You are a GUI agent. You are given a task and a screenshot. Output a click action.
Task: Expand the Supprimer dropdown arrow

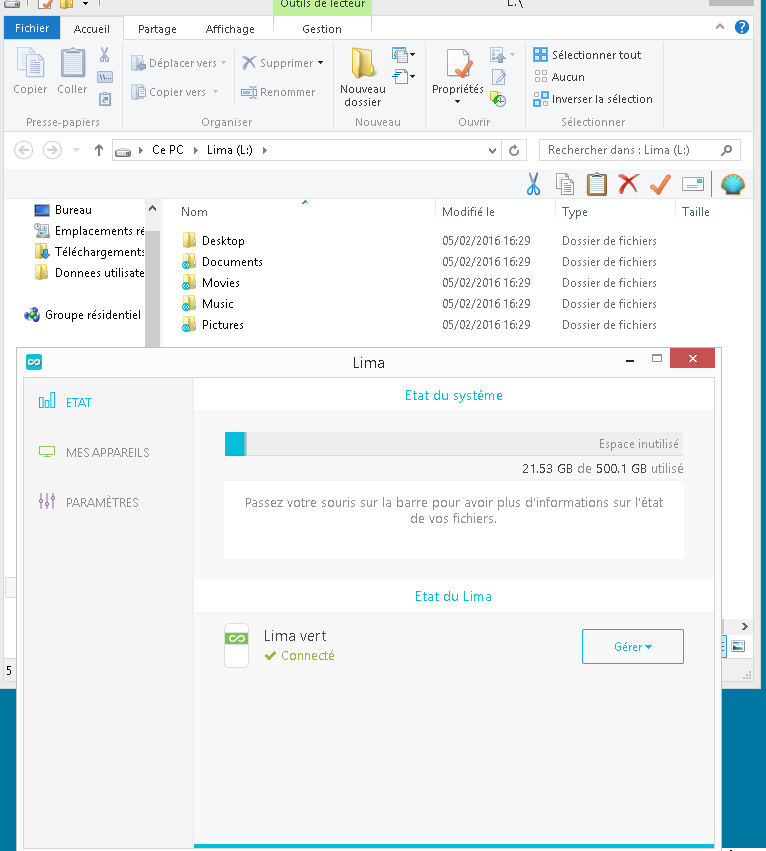321,63
